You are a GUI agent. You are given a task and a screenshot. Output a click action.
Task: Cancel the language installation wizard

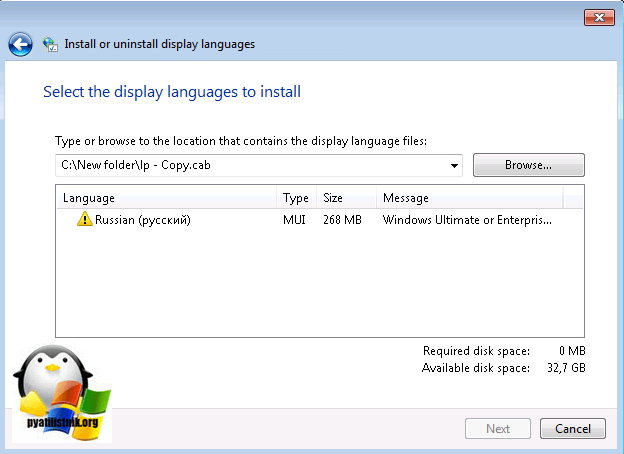573,429
